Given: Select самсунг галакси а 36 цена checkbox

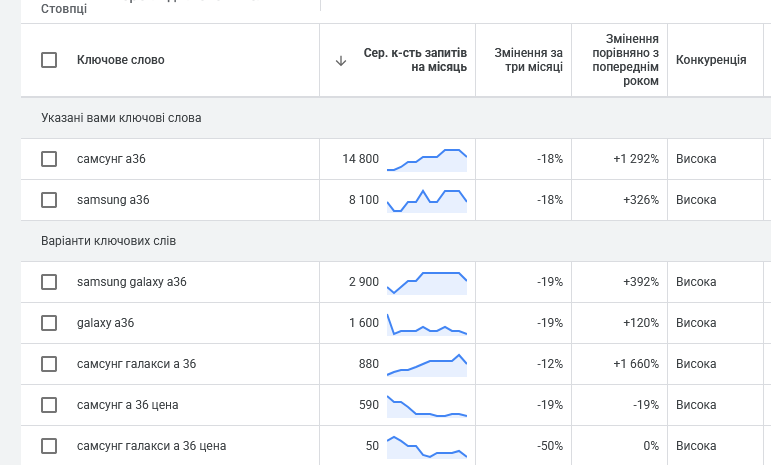Looking at the screenshot, I should (x=49, y=446).
